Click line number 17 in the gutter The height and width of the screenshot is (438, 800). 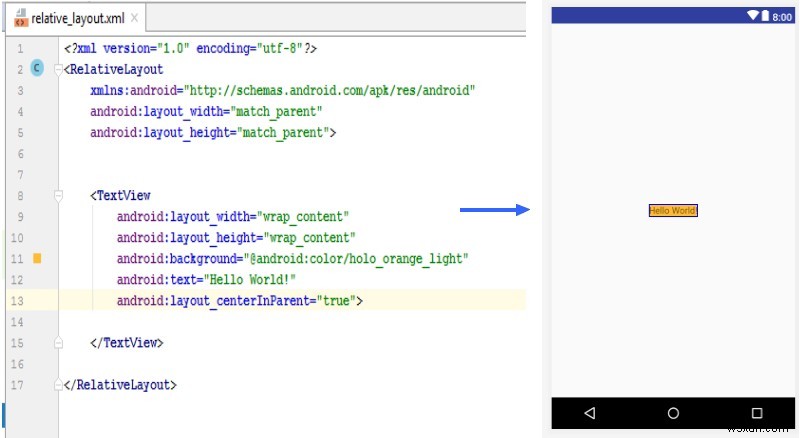click(17, 385)
